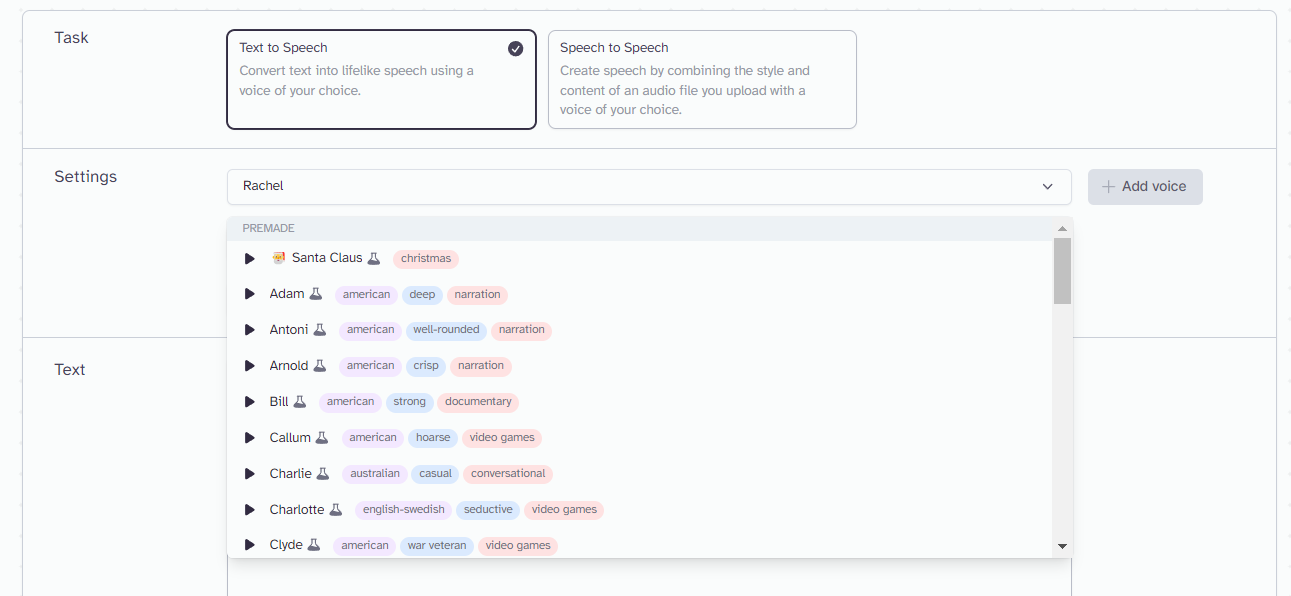Click the voice list scroll down arrow
1291x596 pixels.
(1062, 546)
